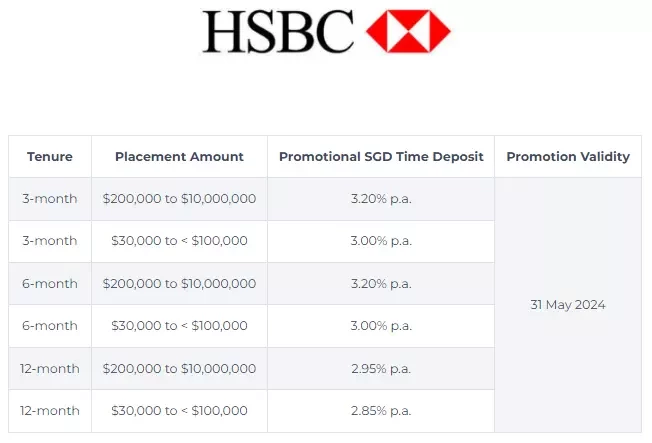Click the 3.00% p.a. rate for 3-month
Viewport: 652px width, 443px height.
(x=381, y=241)
